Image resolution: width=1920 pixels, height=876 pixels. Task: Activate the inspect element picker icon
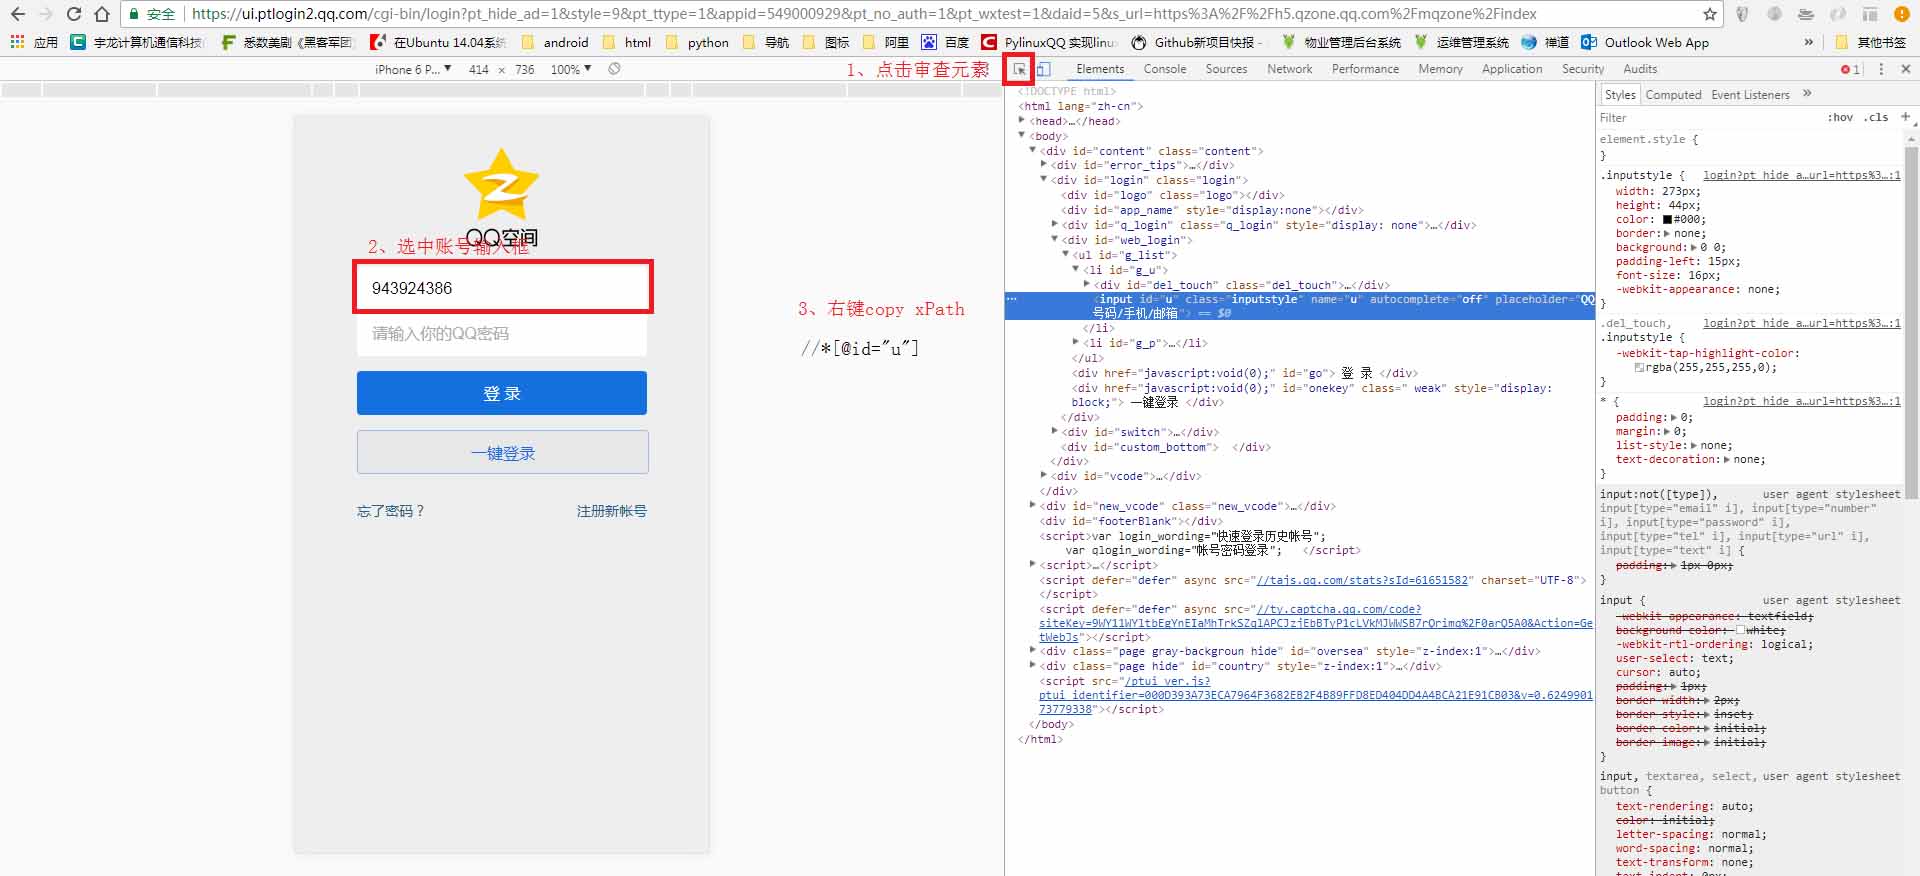(1019, 69)
